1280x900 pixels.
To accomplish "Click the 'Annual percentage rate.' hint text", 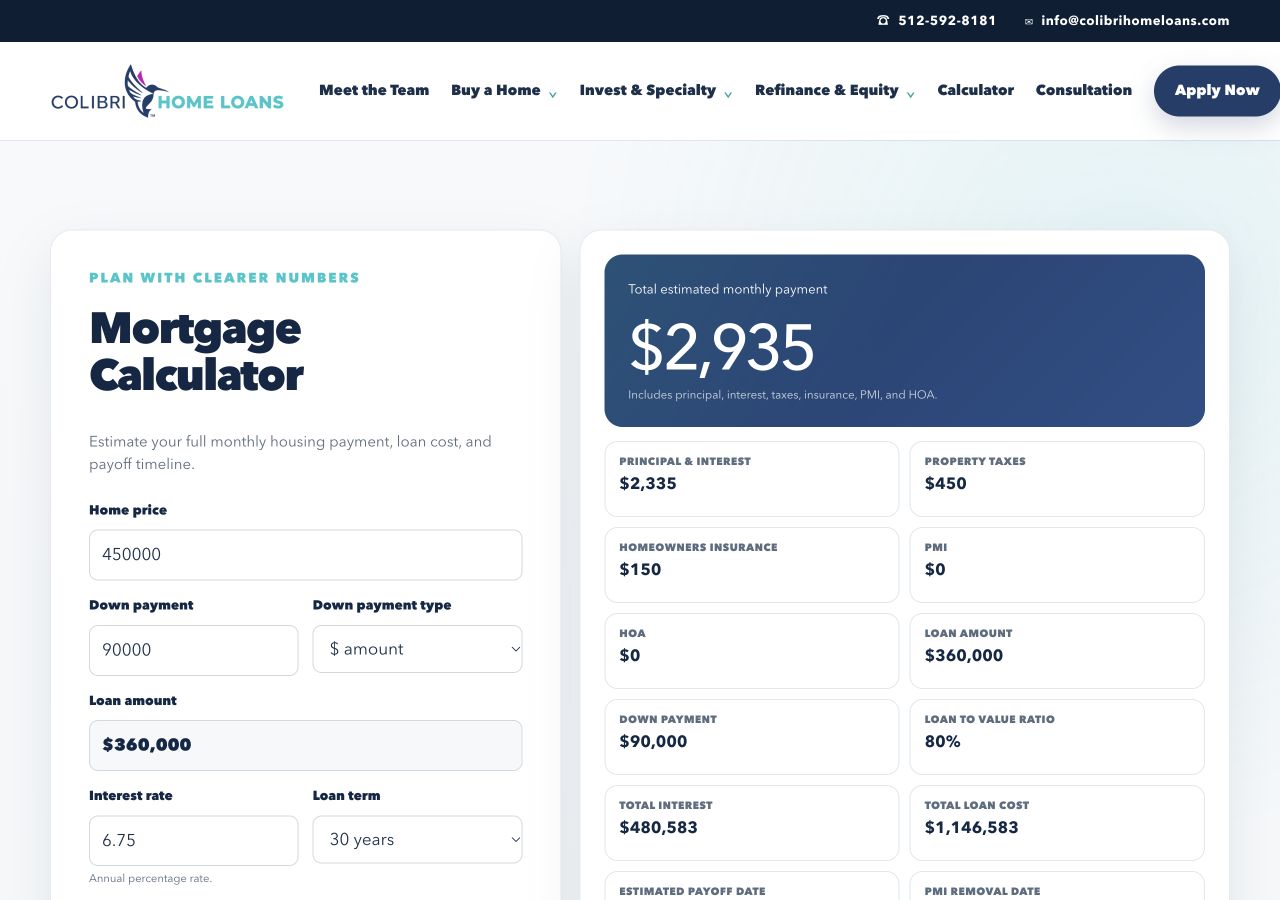I will pyautogui.click(x=150, y=879).
